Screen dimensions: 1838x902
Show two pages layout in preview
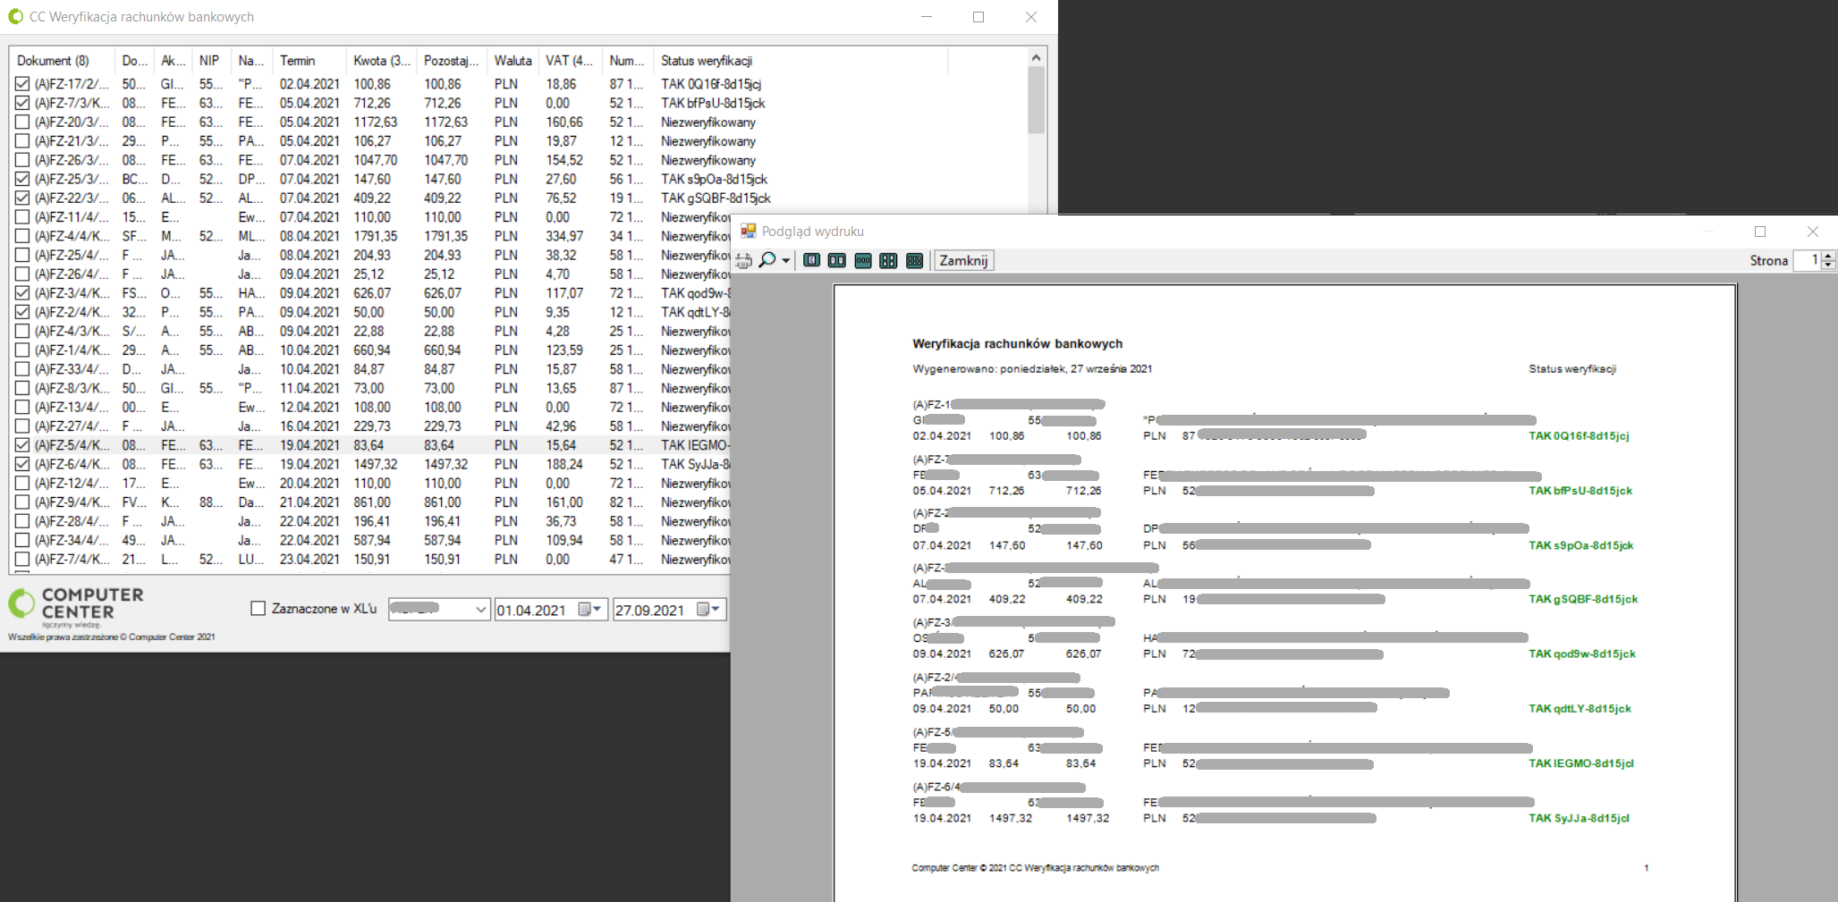pyautogui.click(x=837, y=260)
